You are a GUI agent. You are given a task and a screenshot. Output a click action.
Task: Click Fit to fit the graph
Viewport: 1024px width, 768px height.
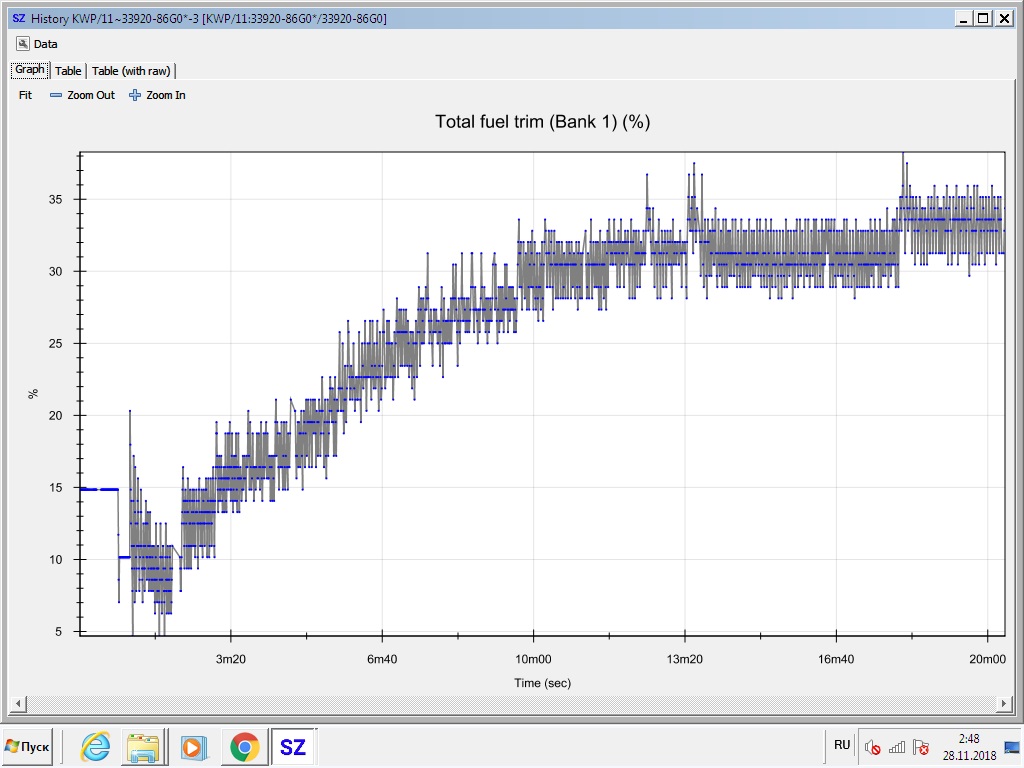(26, 95)
